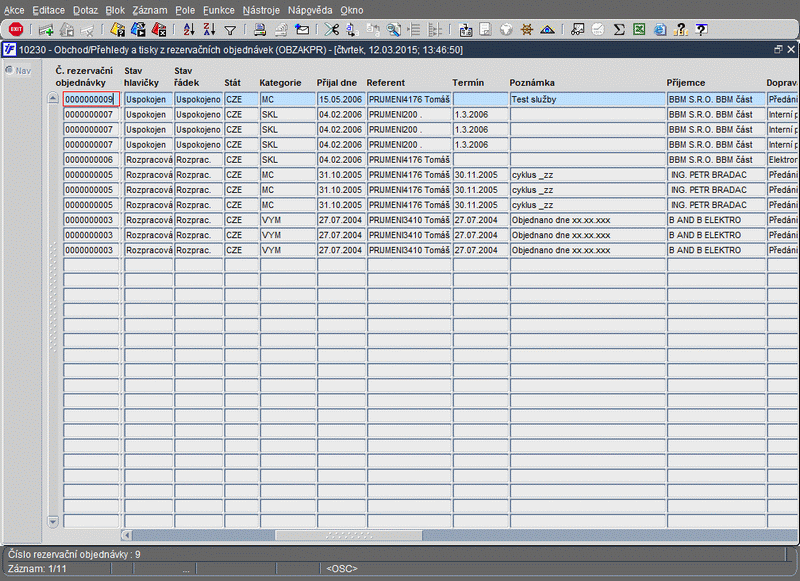
Task: Click the '<OSC>' status bar indicator
Action: click(341, 568)
